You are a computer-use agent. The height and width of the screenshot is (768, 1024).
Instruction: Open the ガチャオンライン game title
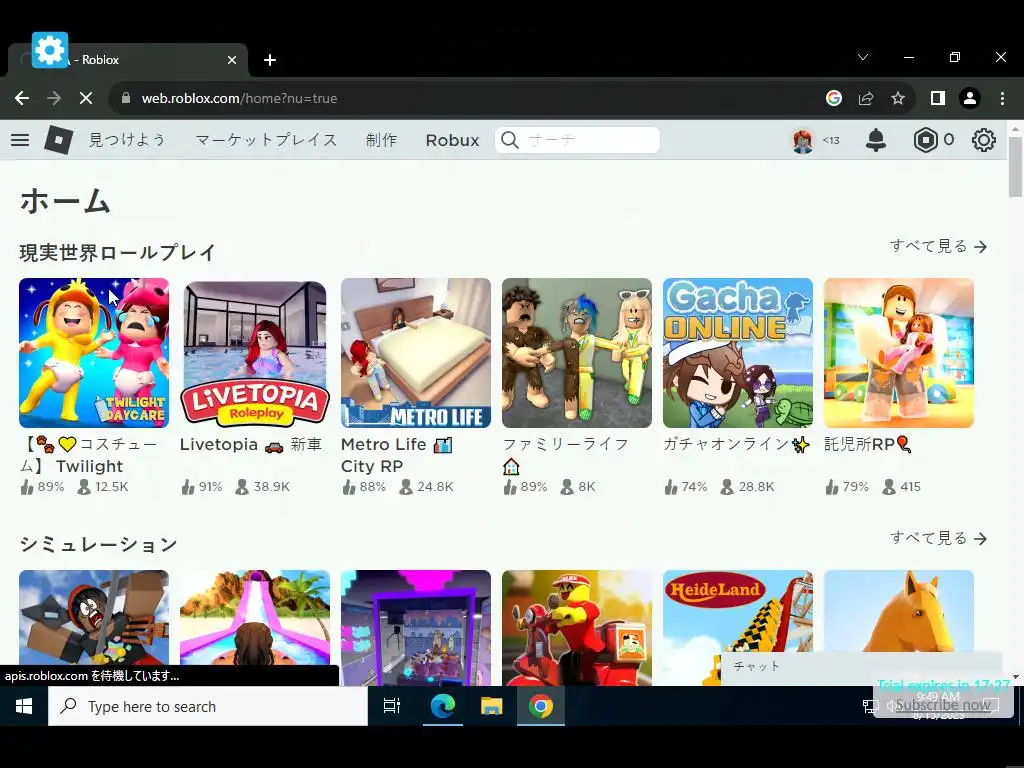click(x=736, y=444)
